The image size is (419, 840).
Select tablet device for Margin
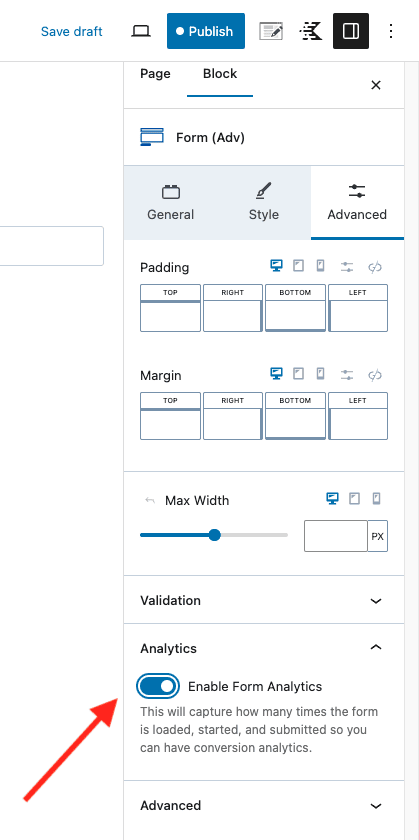click(298, 374)
